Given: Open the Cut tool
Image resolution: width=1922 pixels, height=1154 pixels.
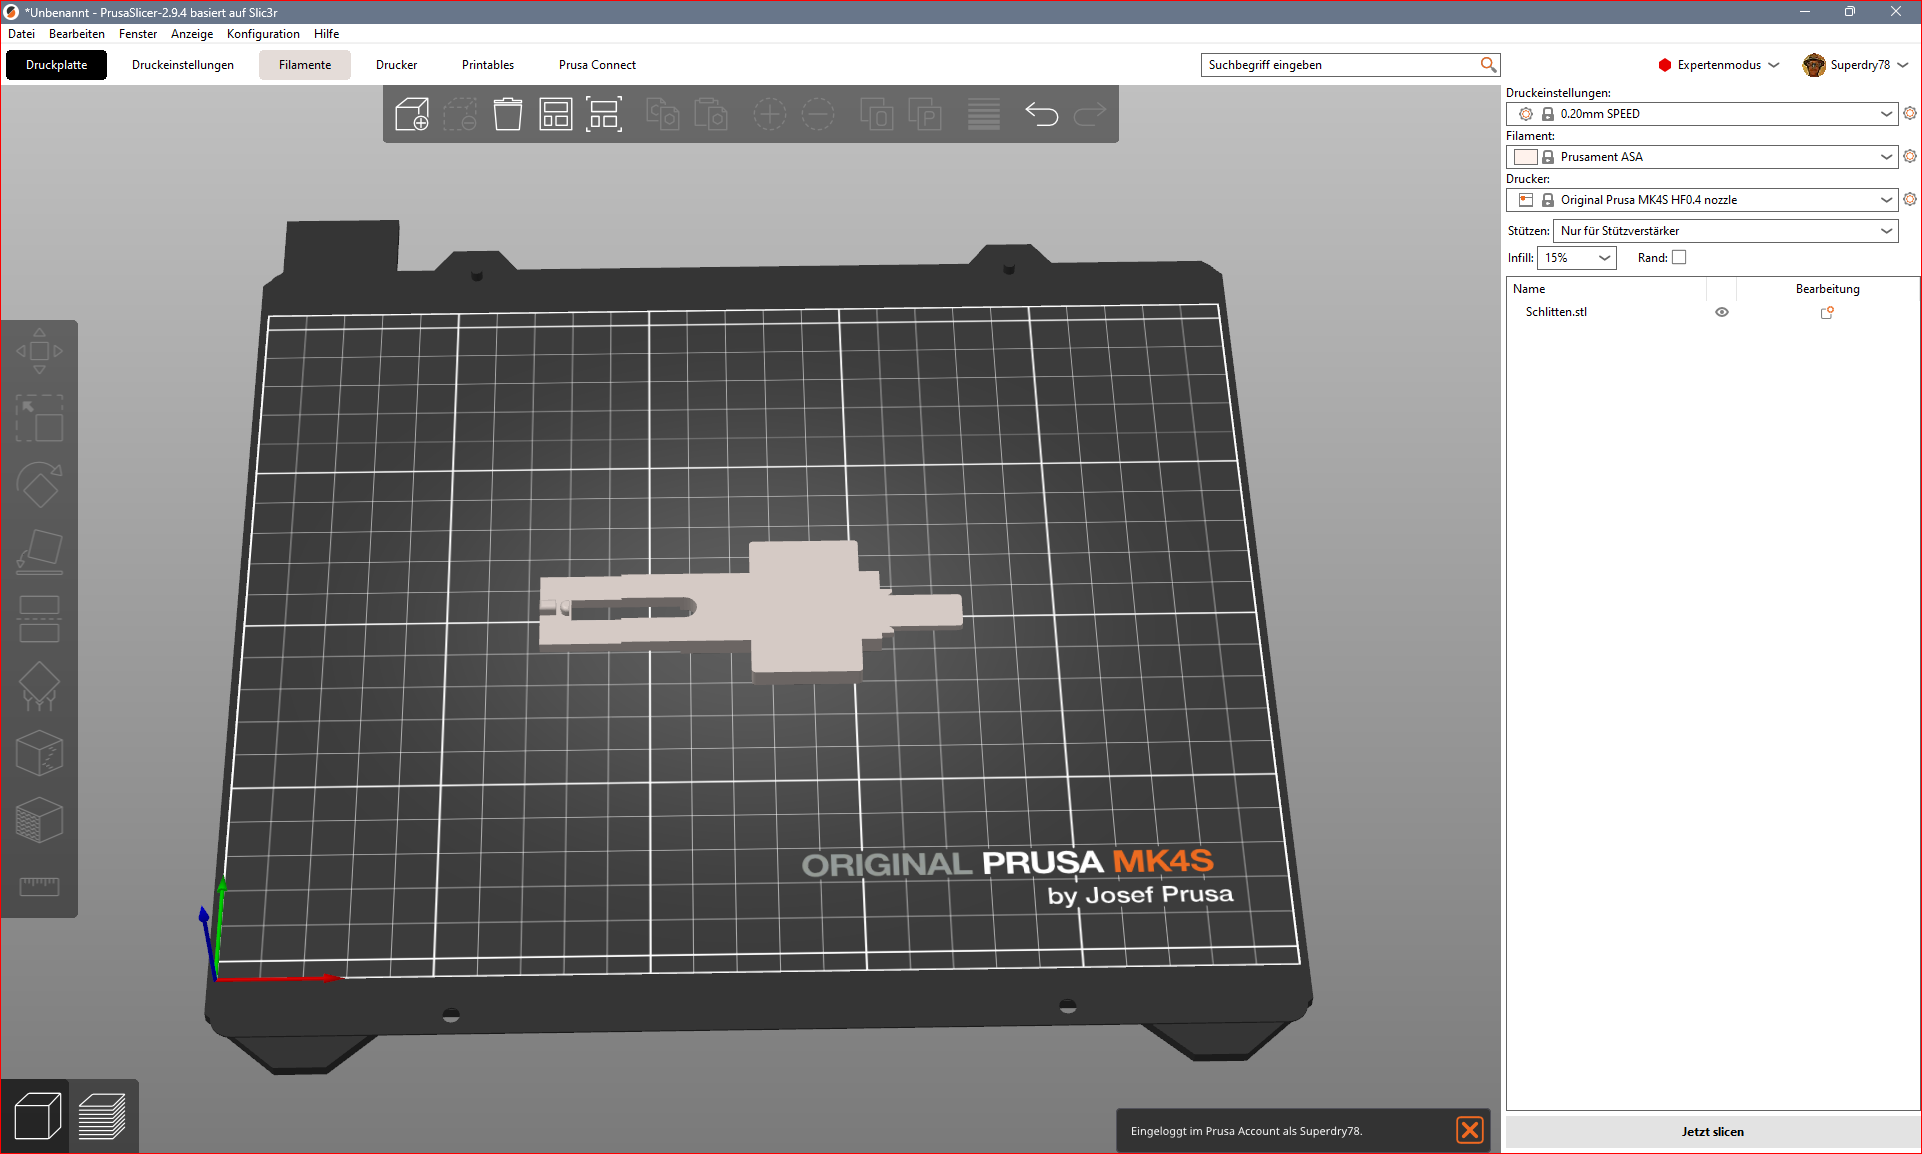Looking at the screenshot, I should click(x=39, y=619).
